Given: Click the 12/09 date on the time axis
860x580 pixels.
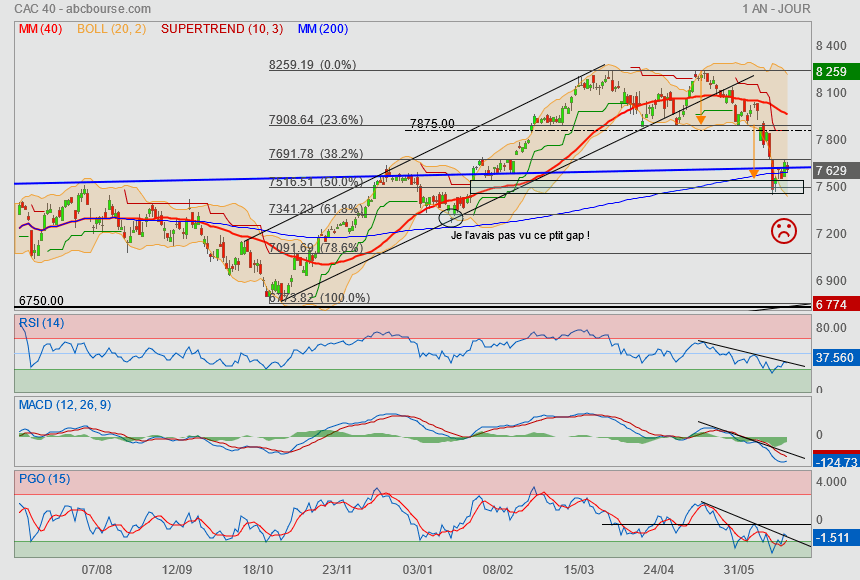Looking at the screenshot, I should pos(177,570).
